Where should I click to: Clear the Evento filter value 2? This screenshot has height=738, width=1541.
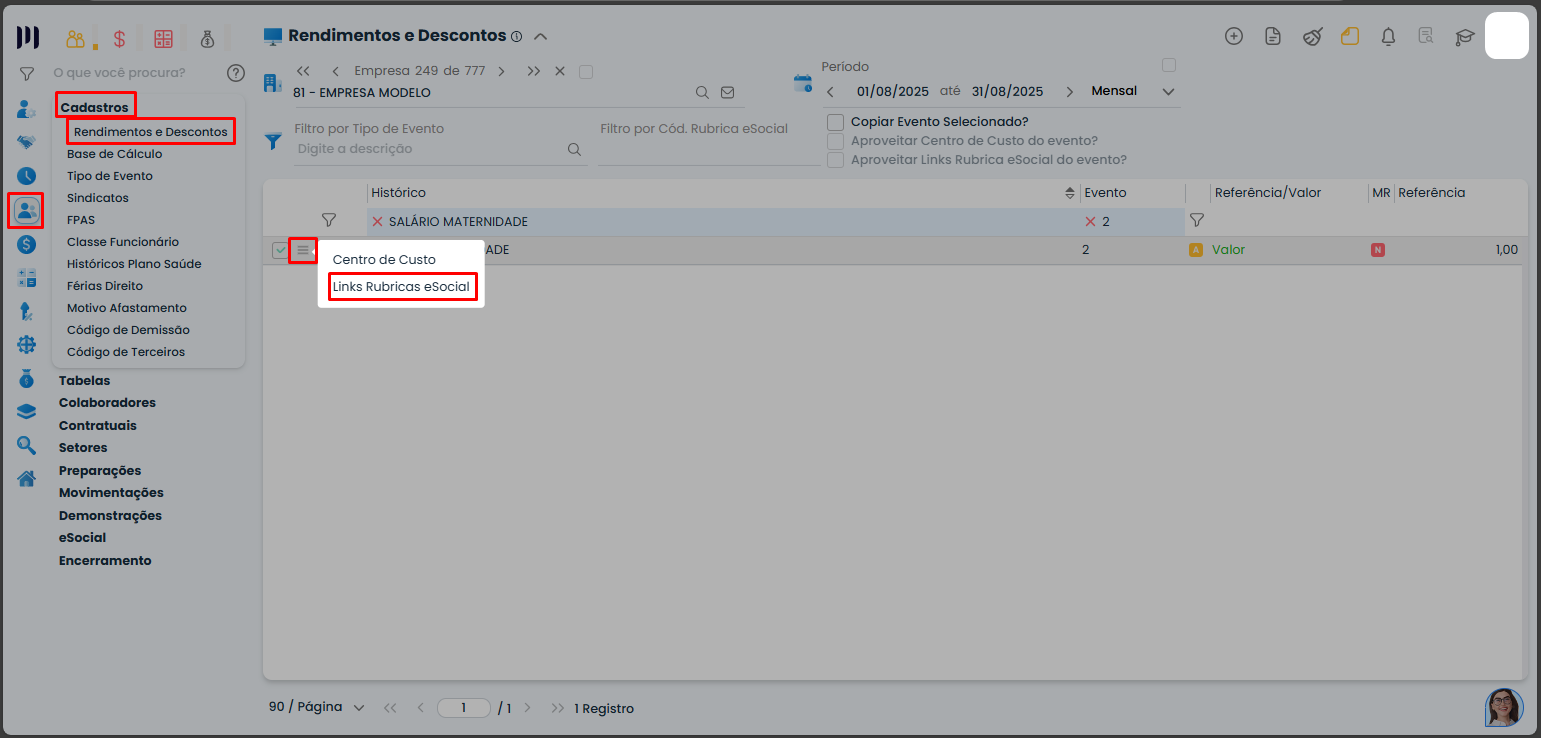click(1091, 221)
